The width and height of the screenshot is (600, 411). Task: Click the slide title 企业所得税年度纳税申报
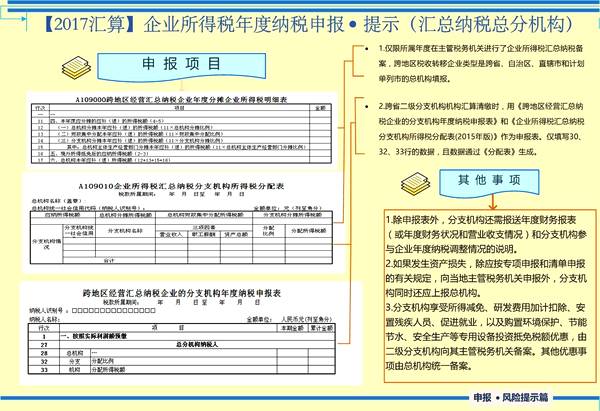[243, 24]
